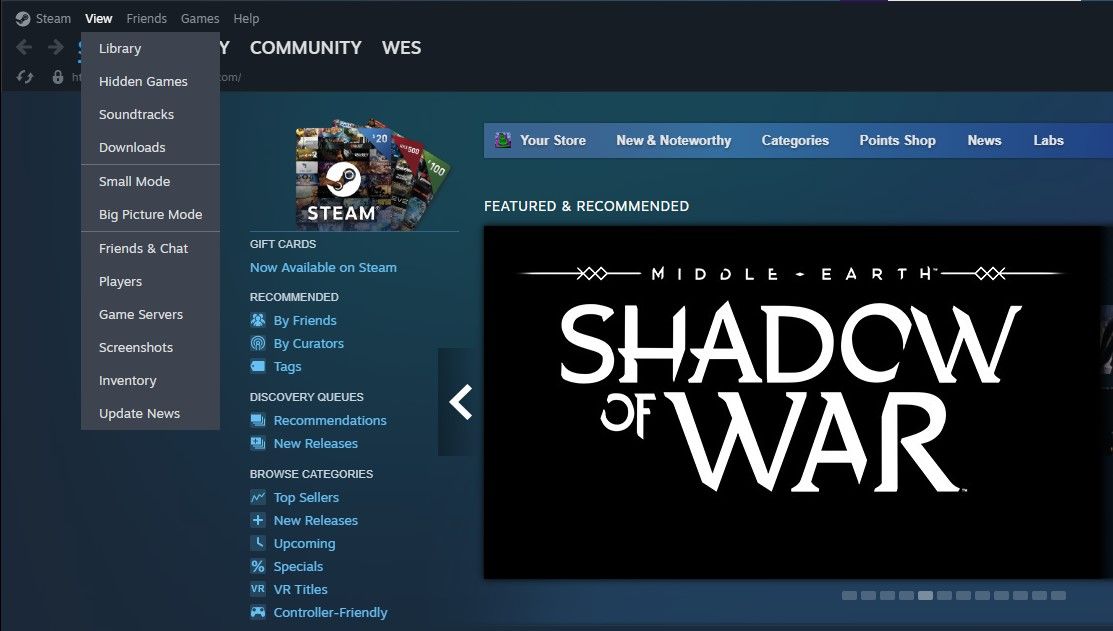The height and width of the screenshot is (631, 1113).
Task: Click the Controller-Friendly gamepad icon
Action: click(258, 612)
